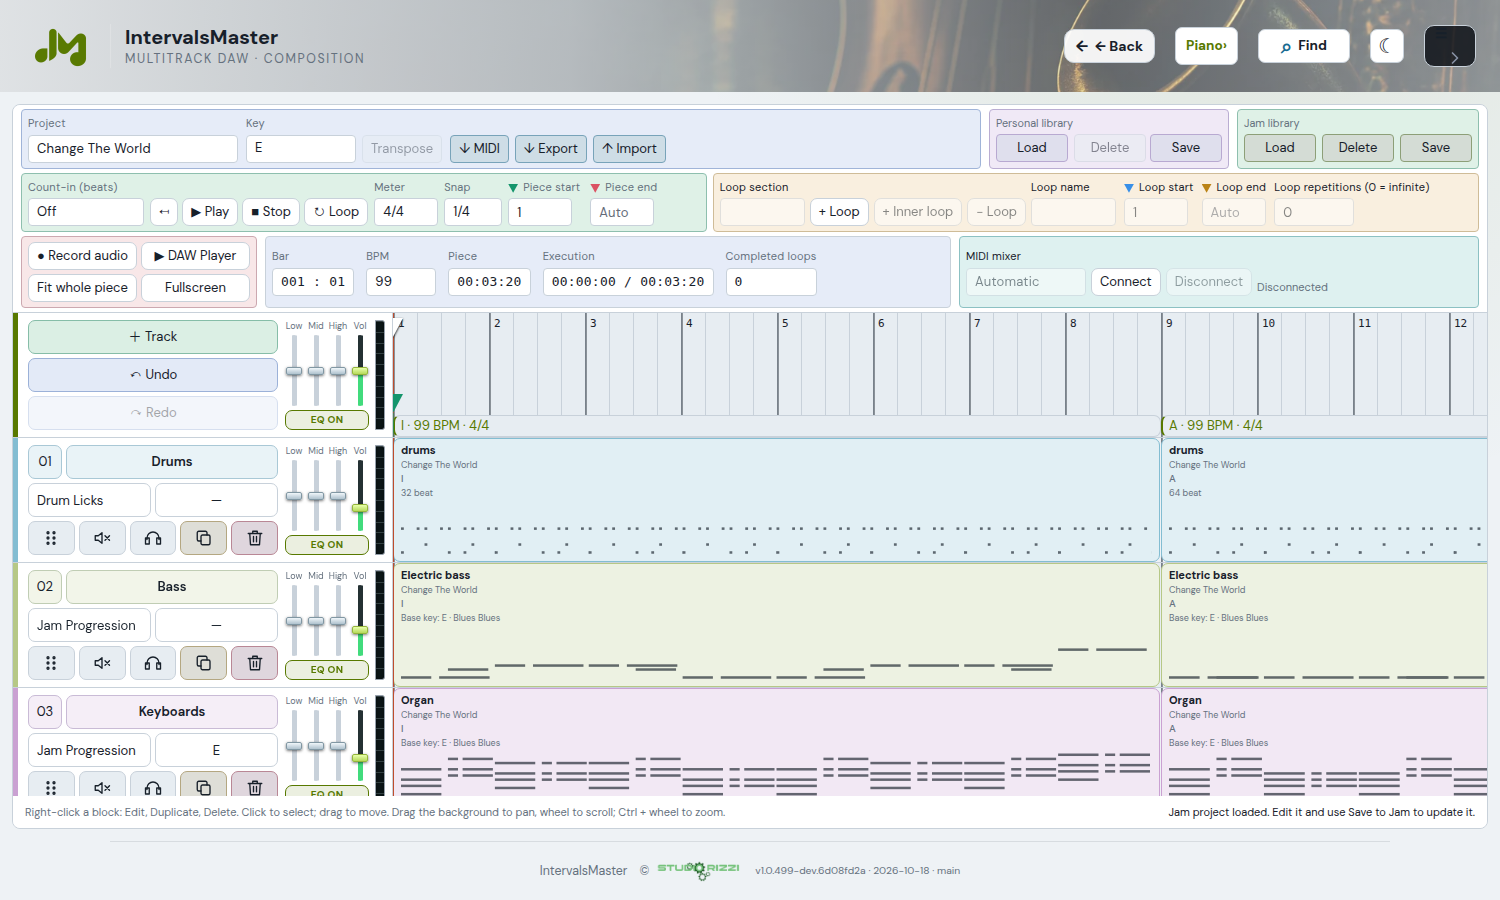This screenshot has width=1500, height=900.
Task: Solo the Keyboards track with headphones
Action: (153, 785)
